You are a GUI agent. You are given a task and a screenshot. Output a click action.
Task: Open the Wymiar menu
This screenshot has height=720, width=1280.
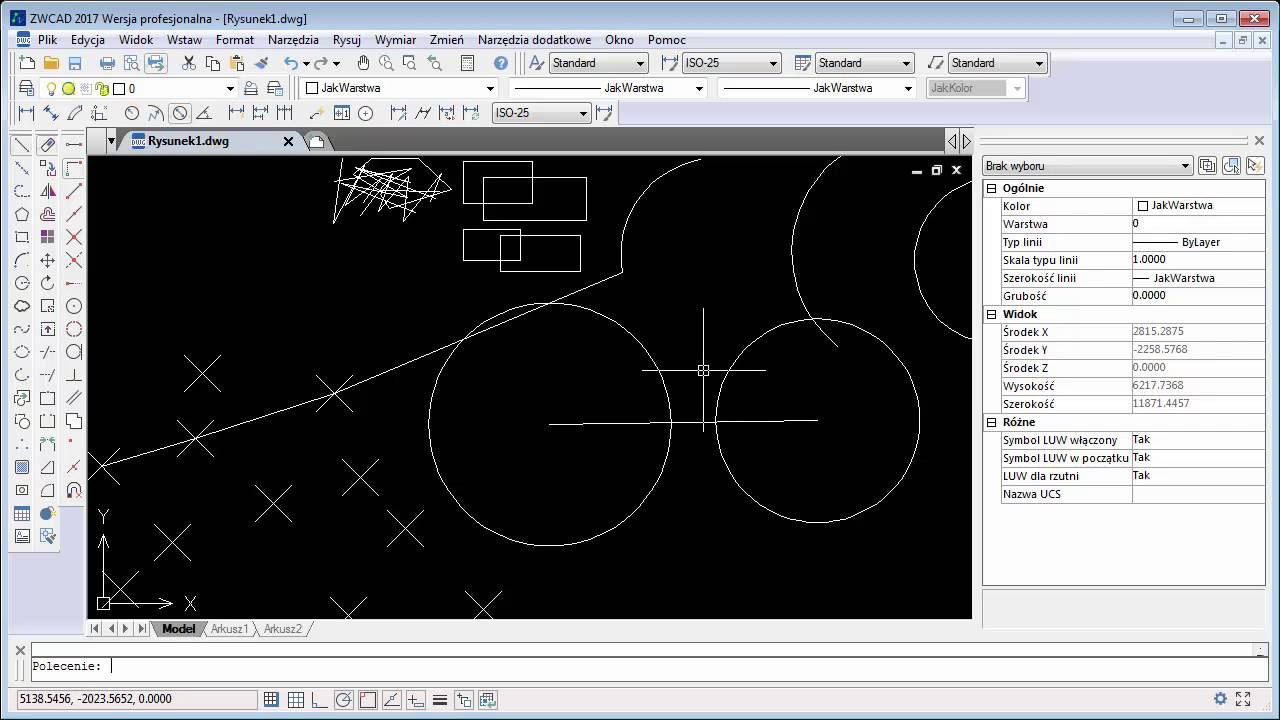395,40
